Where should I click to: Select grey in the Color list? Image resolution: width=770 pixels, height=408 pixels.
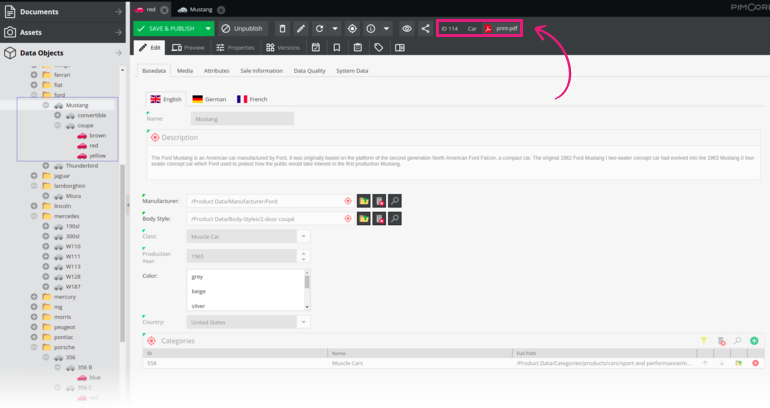197,277
